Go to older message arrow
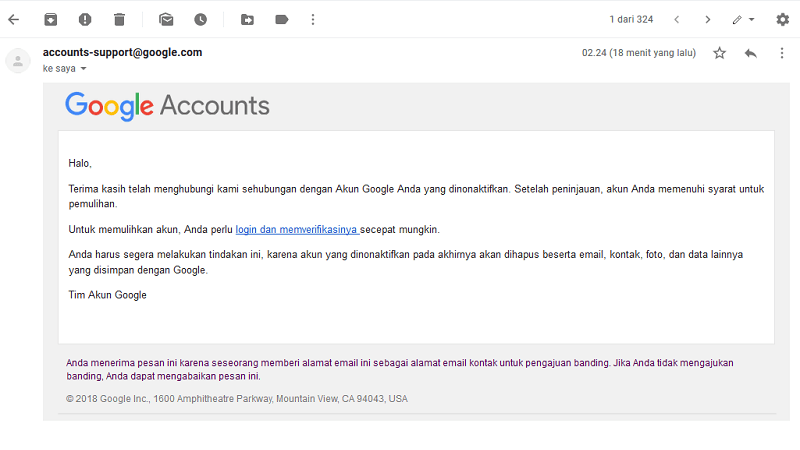This screenshot has width=800, height=450. coord(708,20)
